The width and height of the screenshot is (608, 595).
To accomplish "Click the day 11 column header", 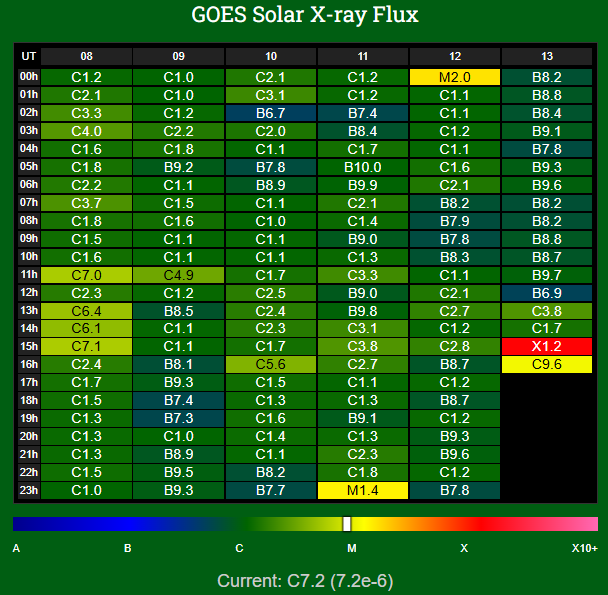I will pyautogui.click(x=363, y=56).
